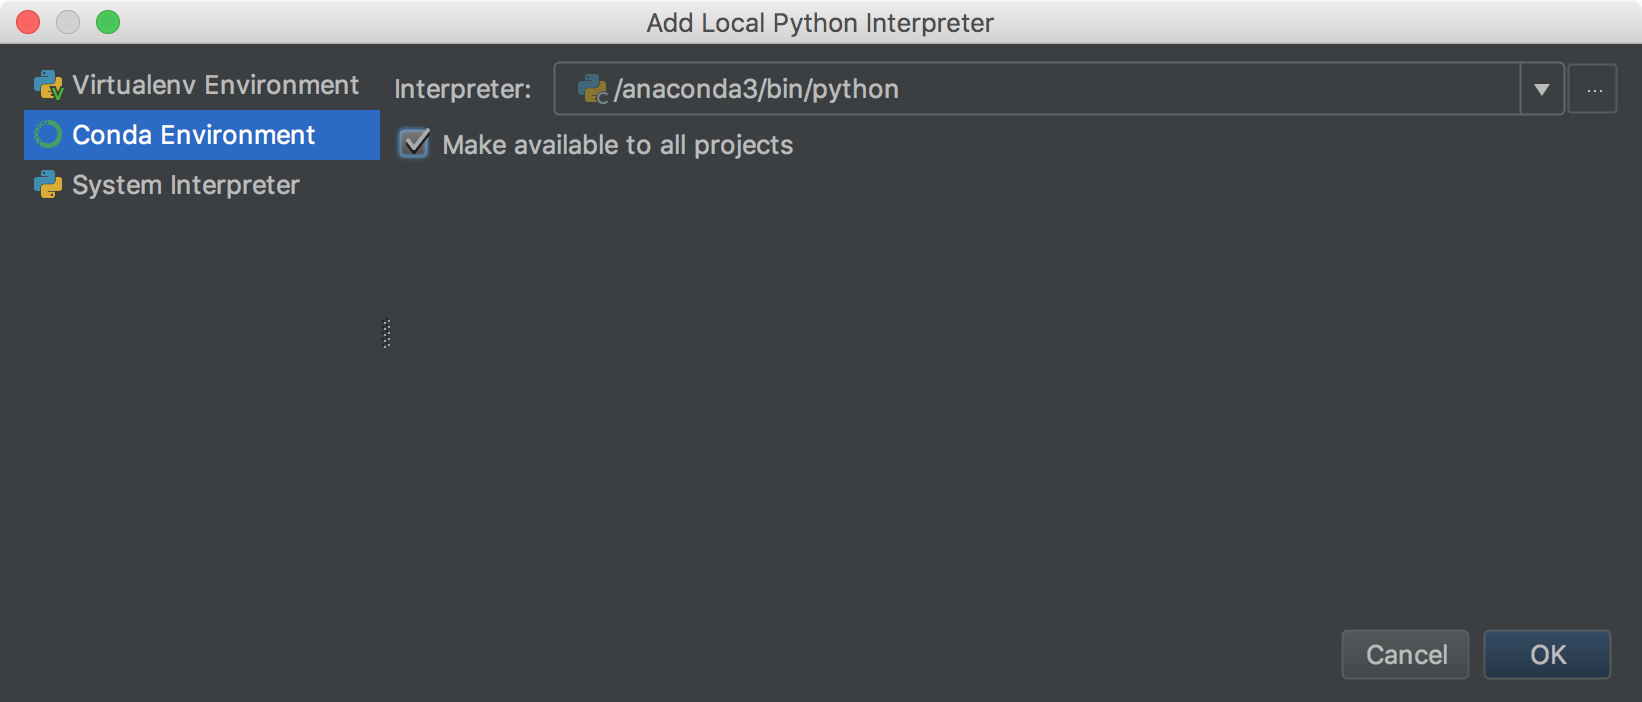
Task: Click the gray minimize window button
Action: 68,22
